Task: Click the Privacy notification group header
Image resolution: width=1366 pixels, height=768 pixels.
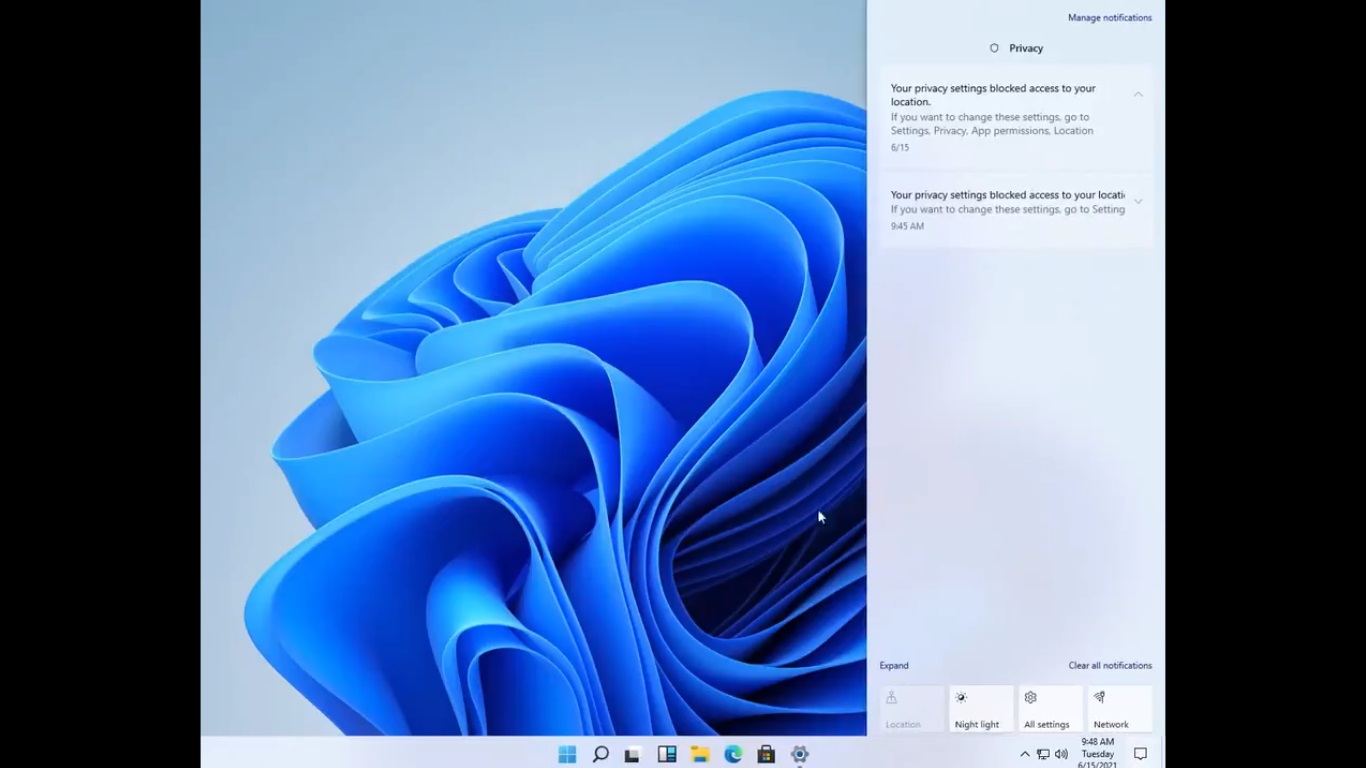Action: click(1016, 48)
